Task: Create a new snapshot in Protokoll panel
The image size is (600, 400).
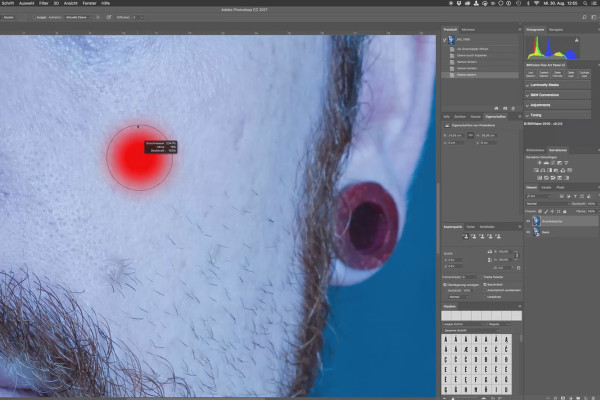Action: pos(505,108)
